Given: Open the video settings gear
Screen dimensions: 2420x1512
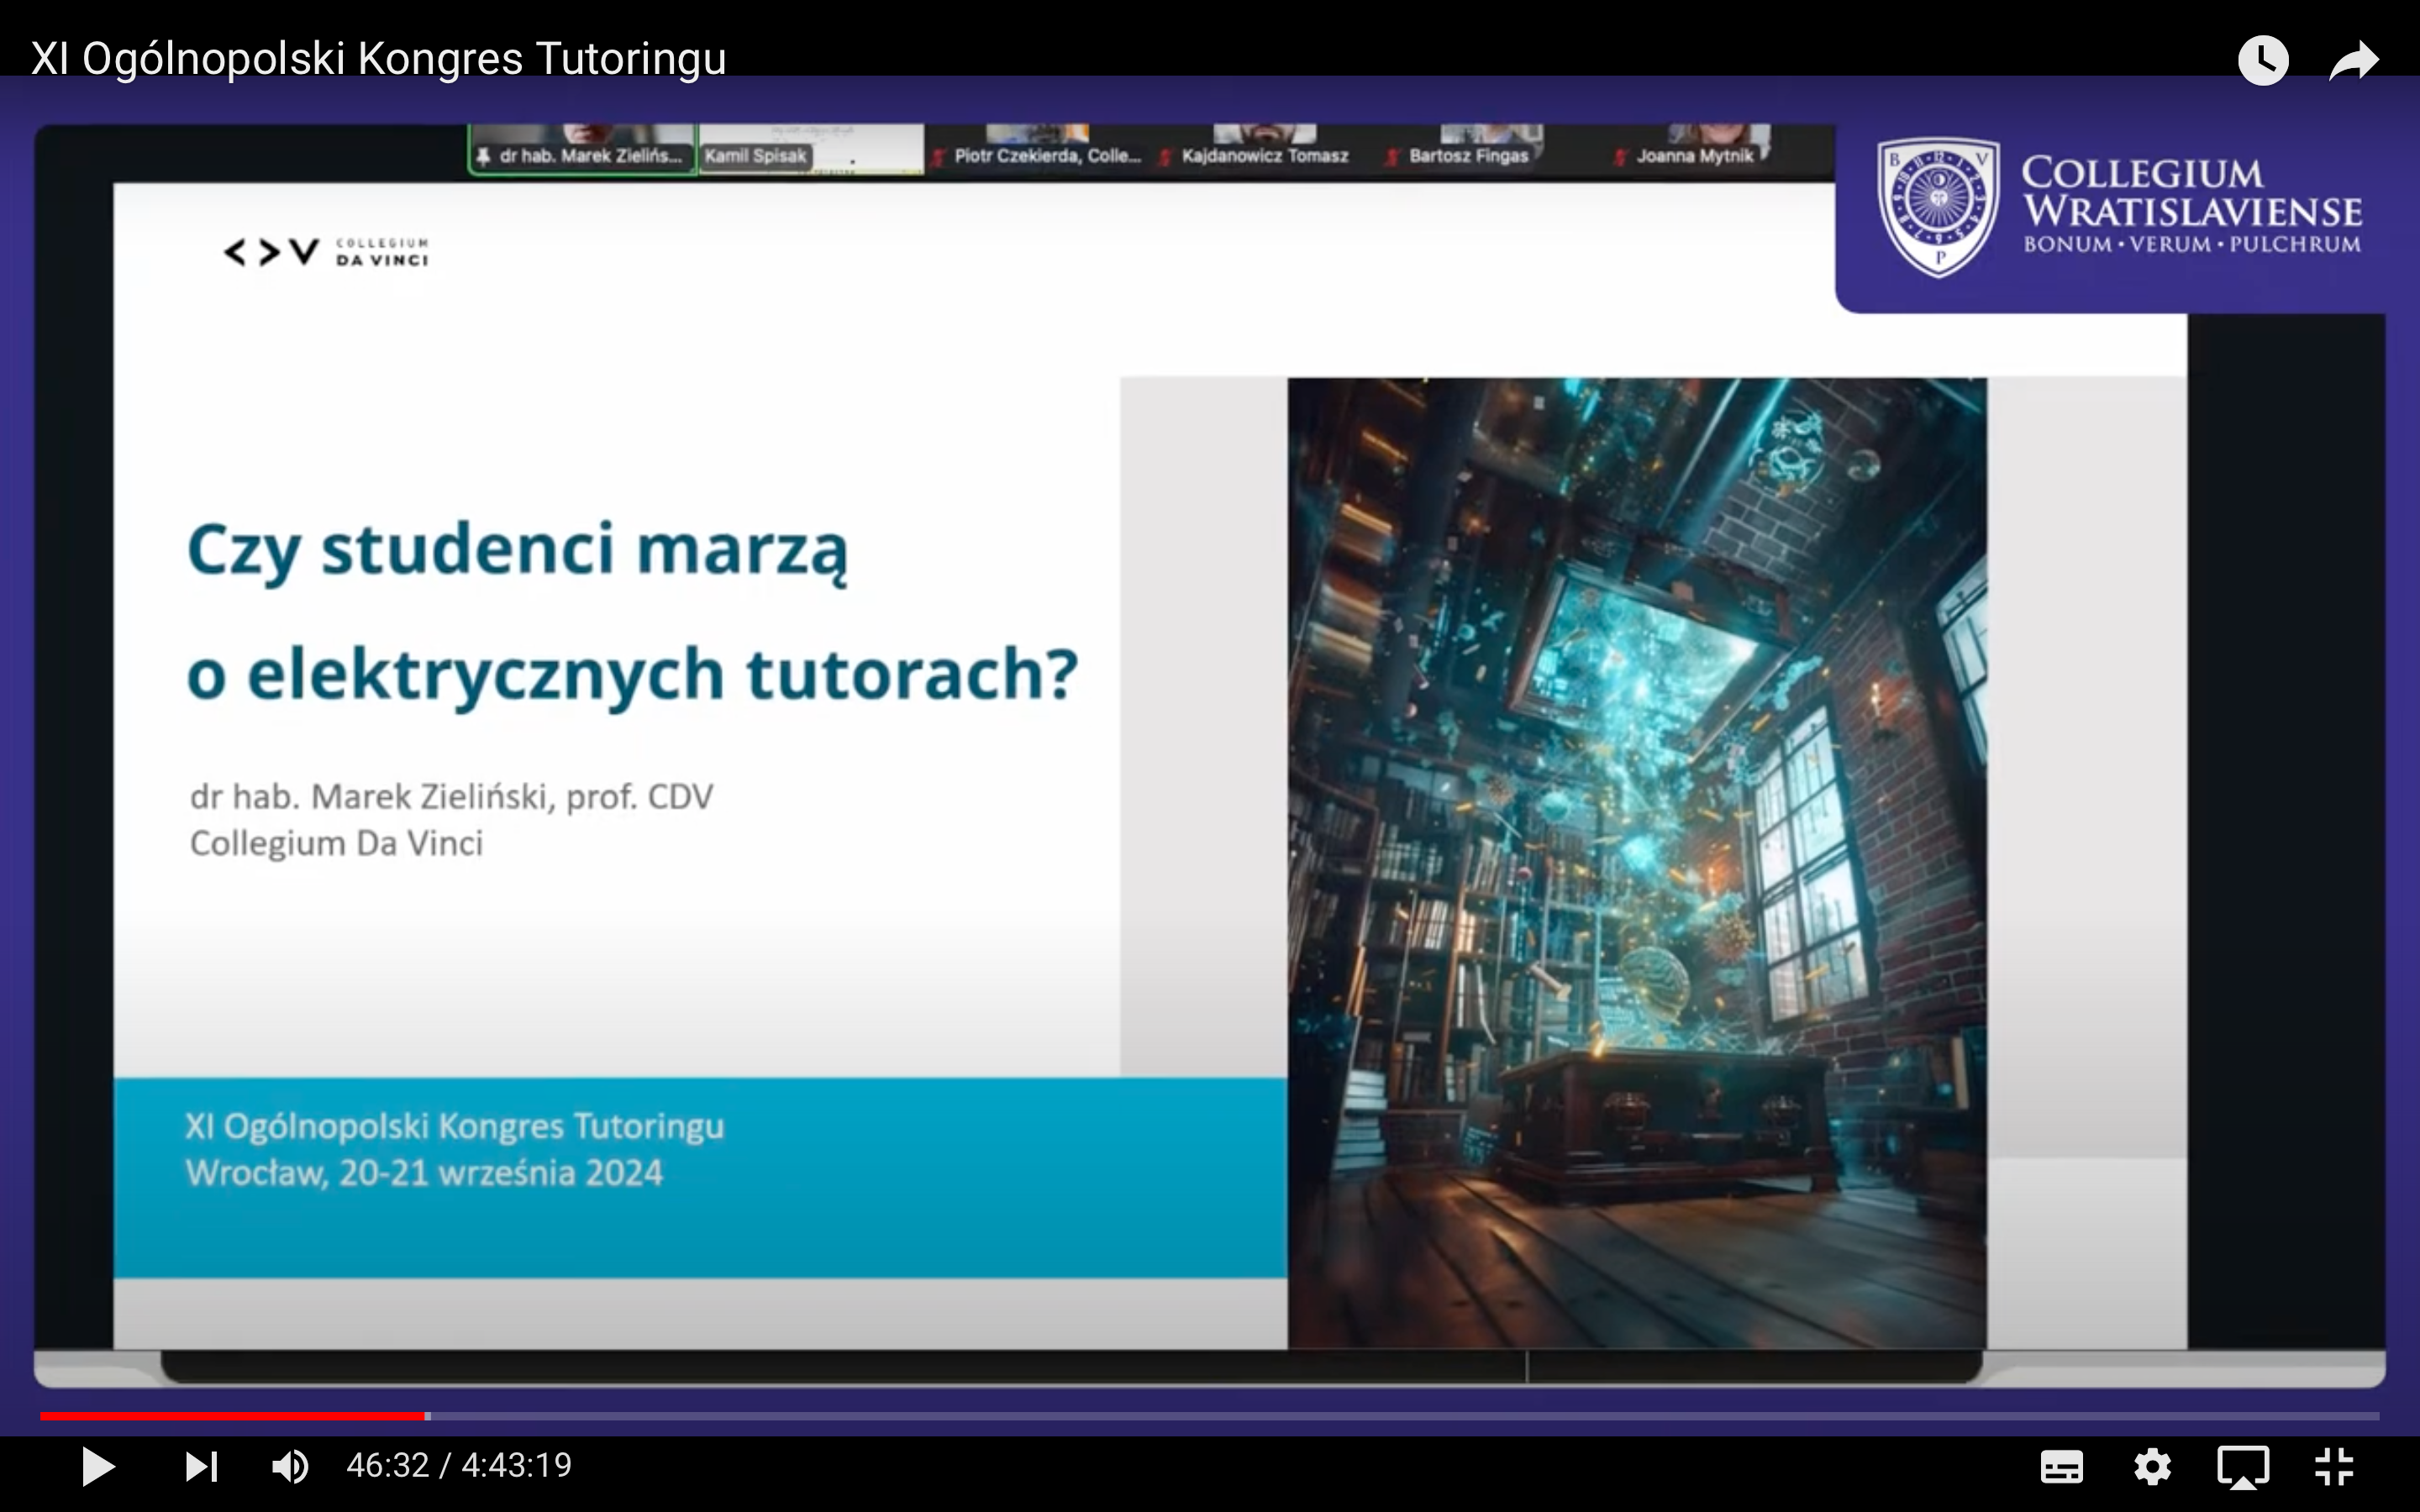Looking at the screenshot, I should coord(2152,1467).
